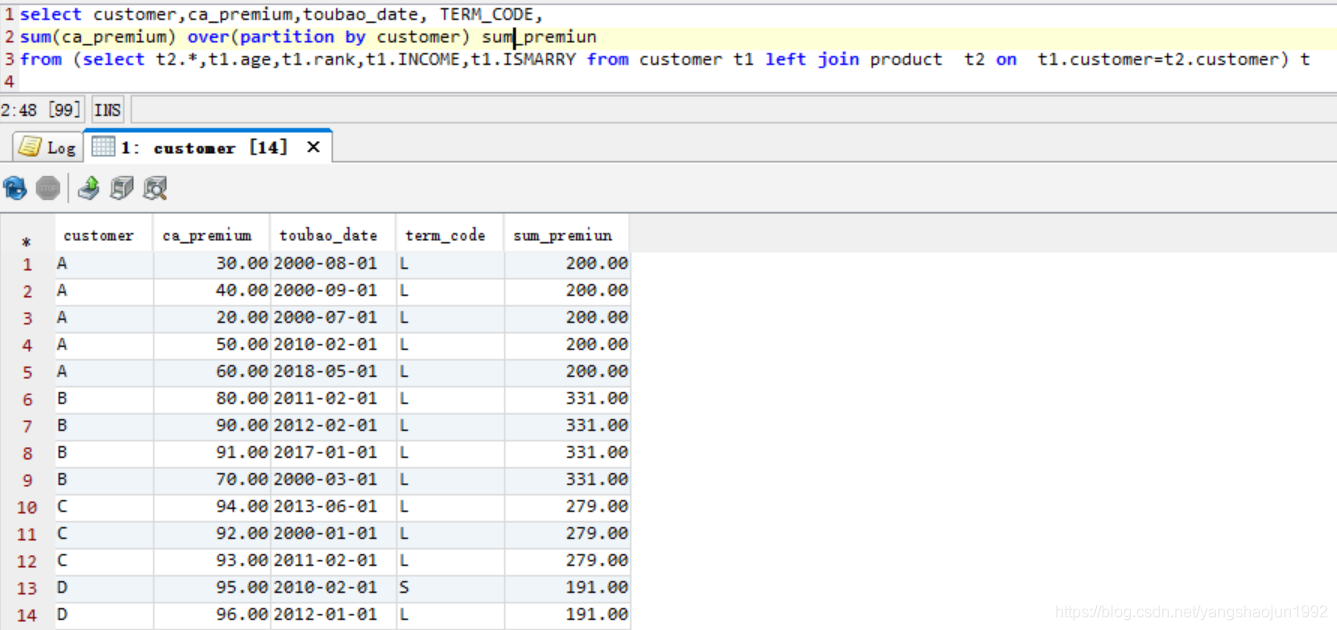Viewport: 1337px width, 630px height.
Task: Click the cursor position '2:48 [99]' status
Action: [41, 110]
